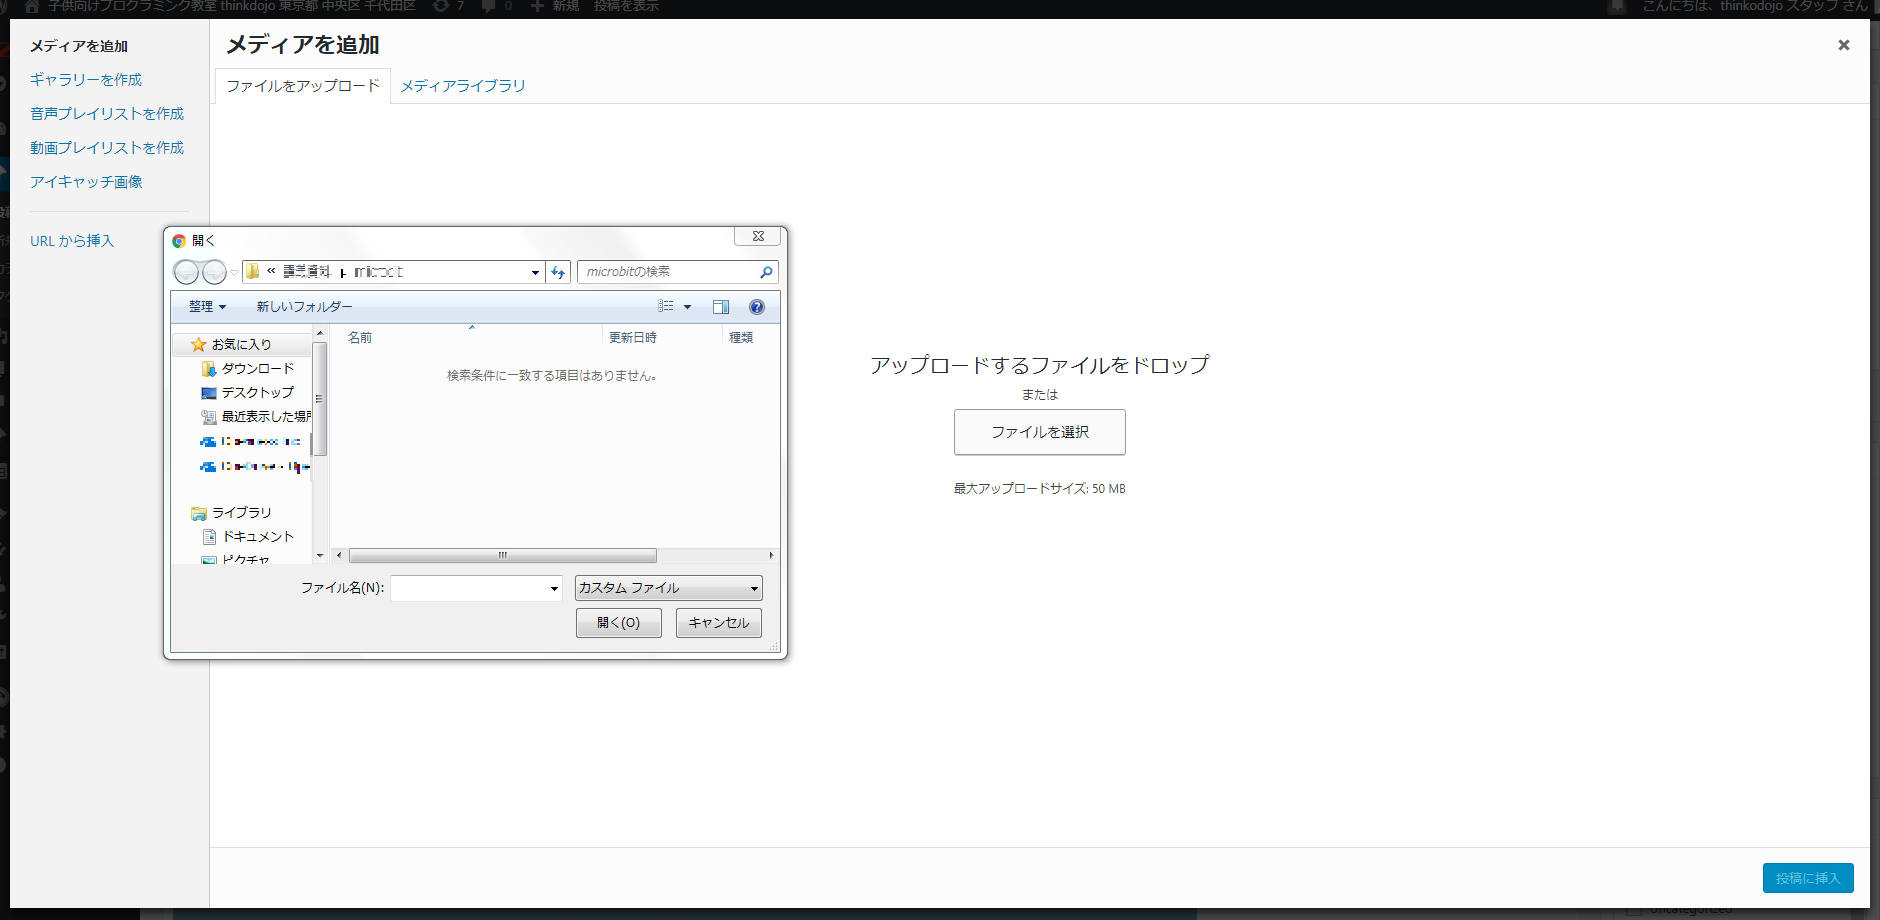Close the メディアを追加 modal
The height and width of the screenshot is (920, 1880).
coord(1844,45)
